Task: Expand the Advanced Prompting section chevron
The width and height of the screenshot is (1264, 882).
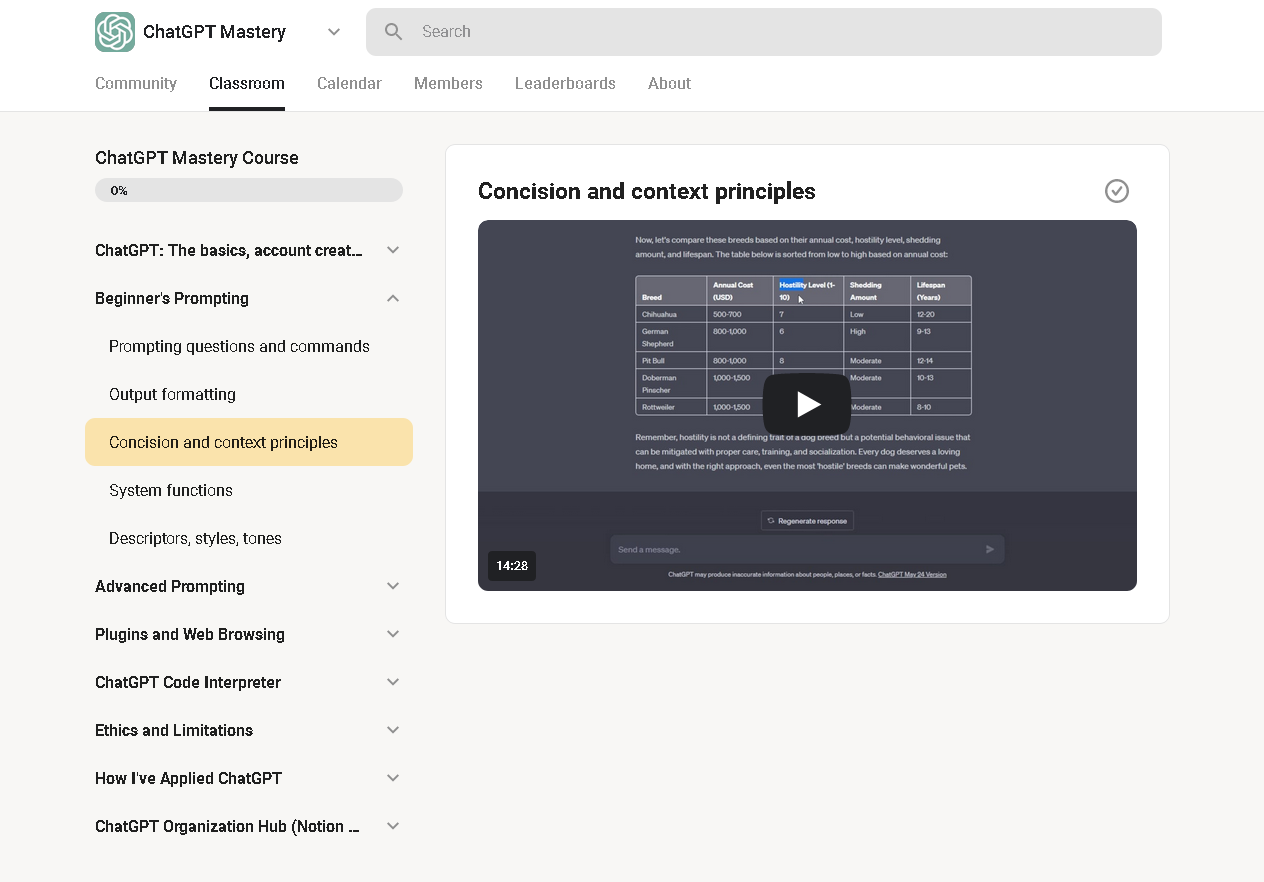Action: (x=393, y=586)
